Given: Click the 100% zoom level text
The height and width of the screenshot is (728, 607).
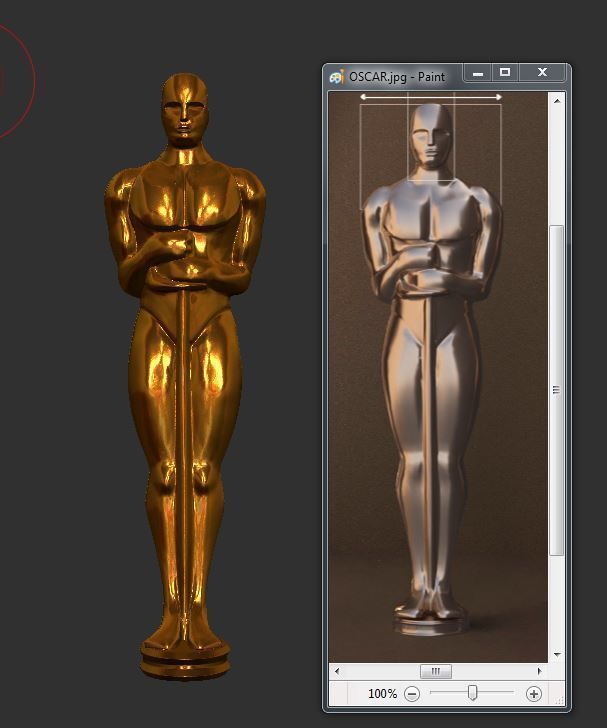Looking at the screenshot, I should [383, 694].
